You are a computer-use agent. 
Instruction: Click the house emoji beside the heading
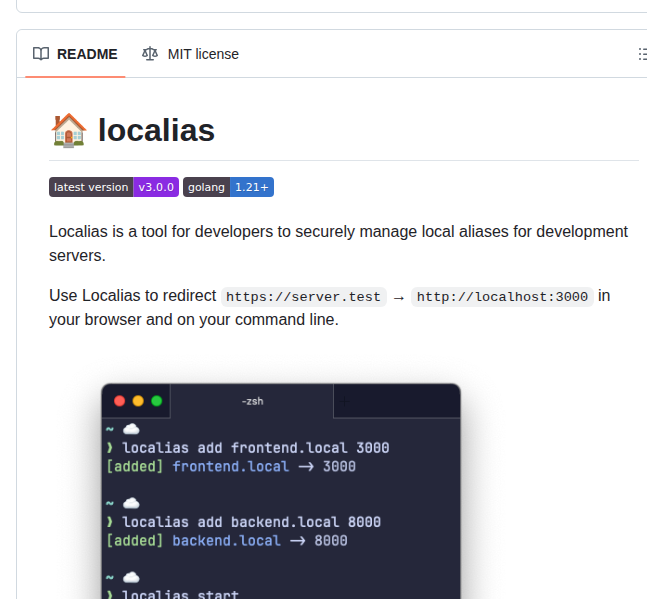coord(68,130)
